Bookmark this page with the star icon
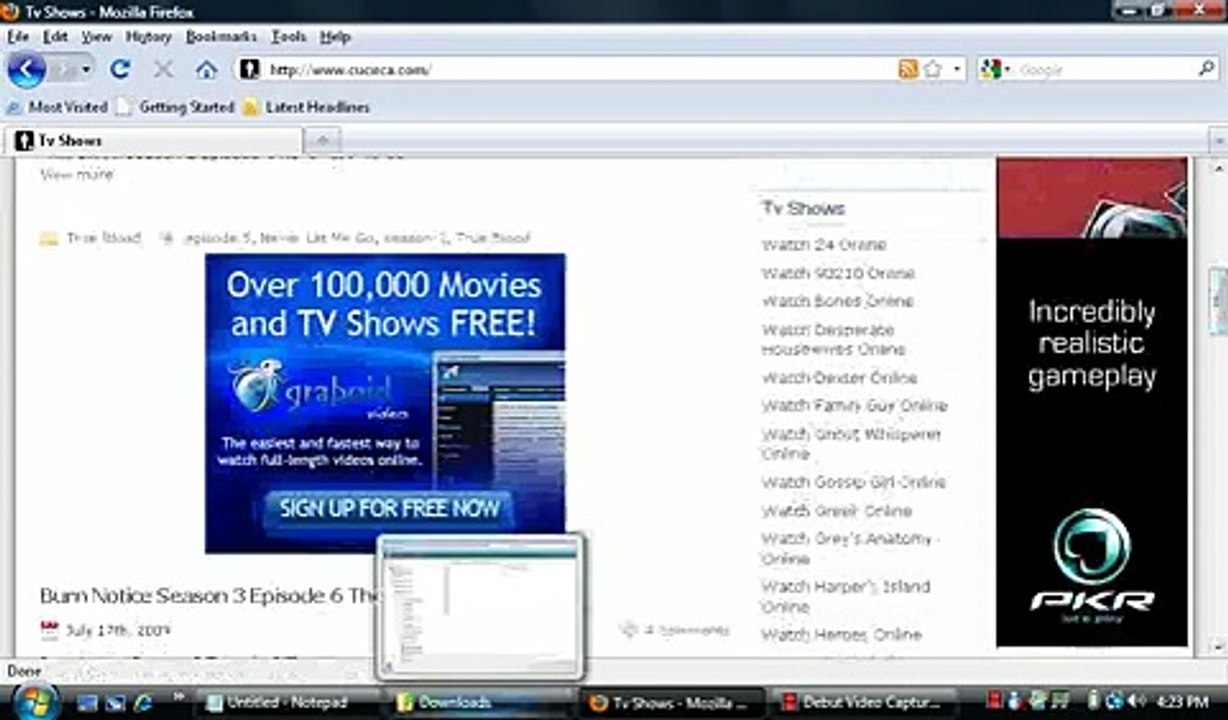The image size is (1228, 720). (x=933, y=69)
